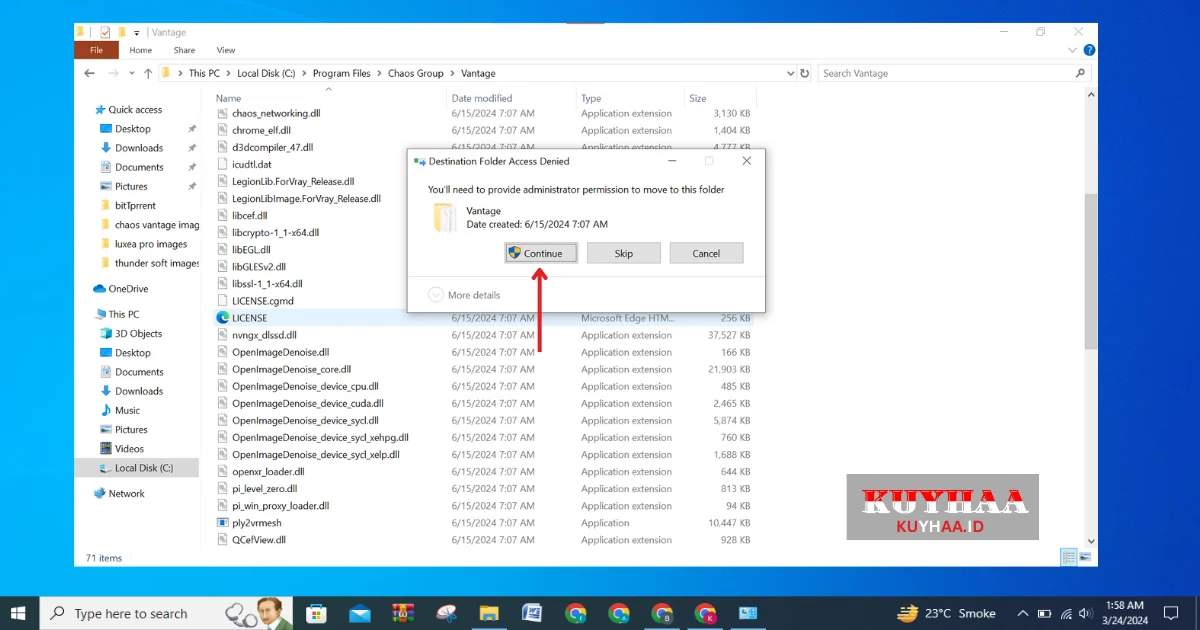Screen dimensions: 1200x630
Task: Go up one folder level arrow
Action: [148, 73]
